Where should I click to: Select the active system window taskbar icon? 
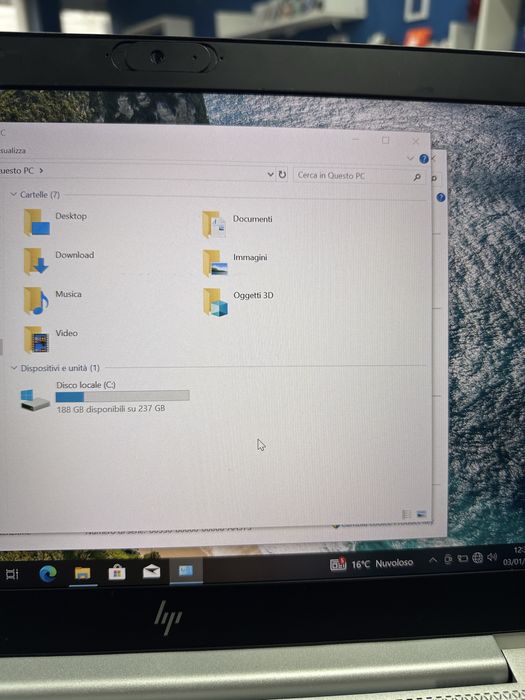[x=186, y=571]
